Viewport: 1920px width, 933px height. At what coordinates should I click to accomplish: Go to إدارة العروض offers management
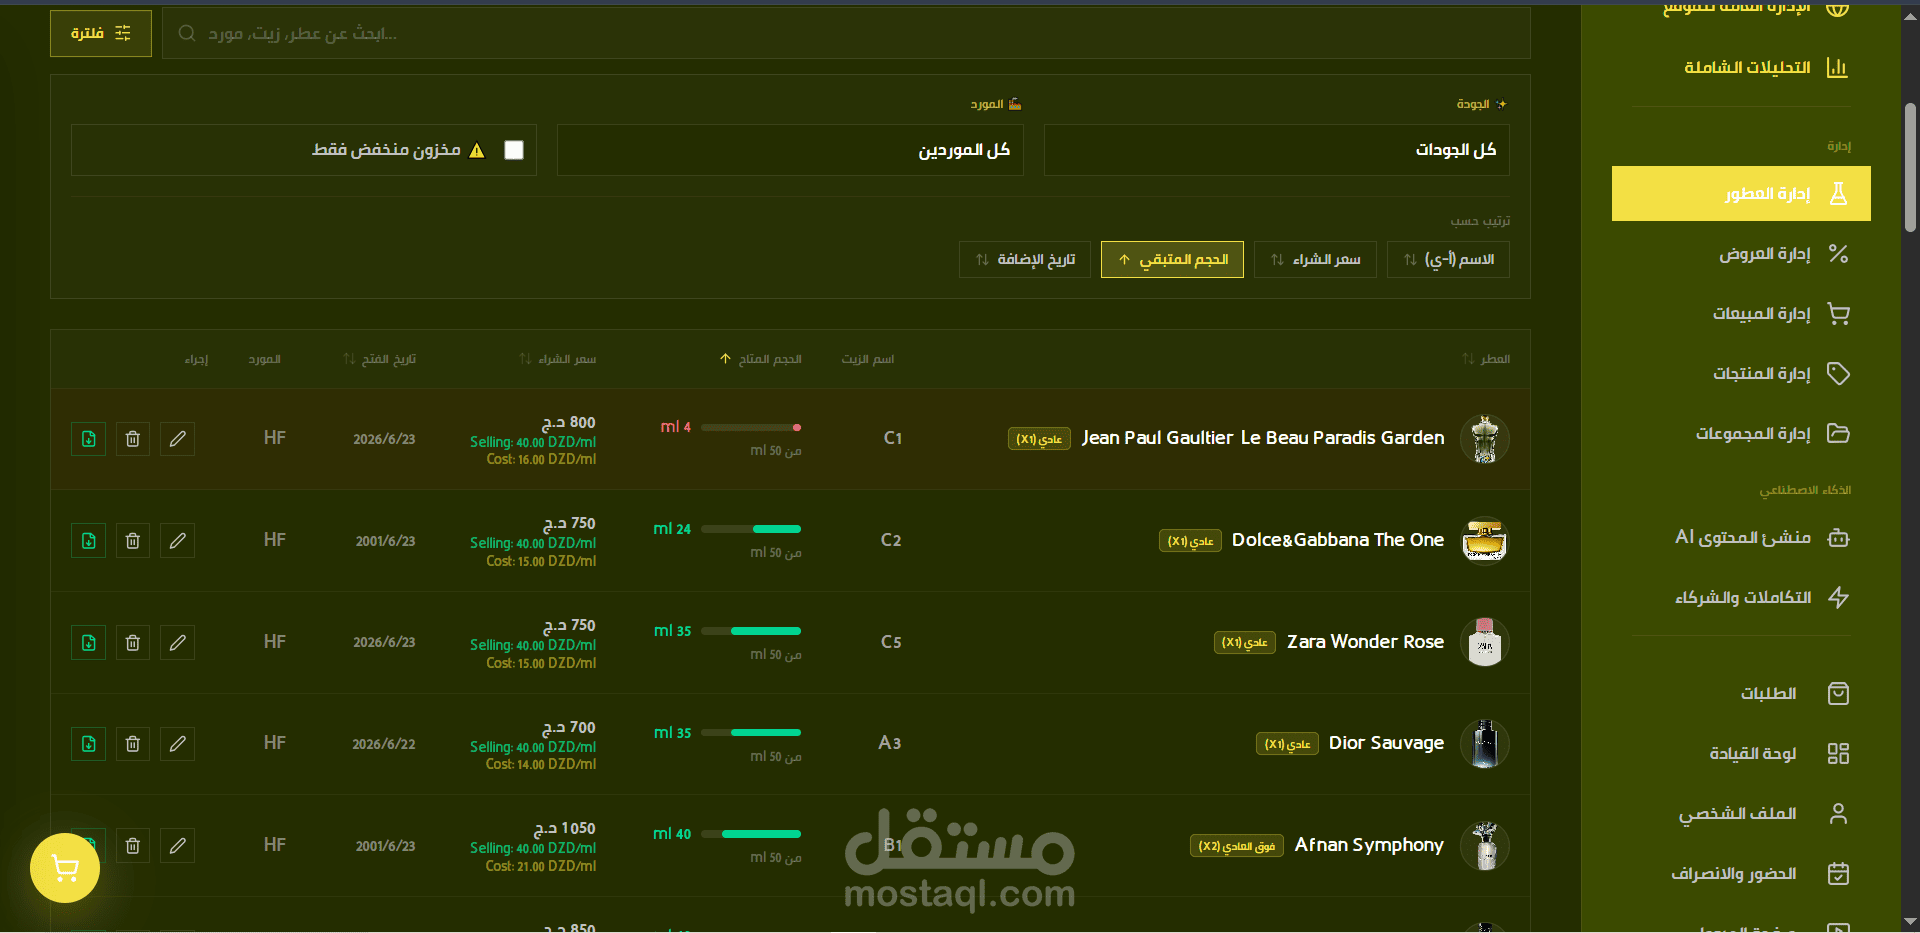point(1741,254)
